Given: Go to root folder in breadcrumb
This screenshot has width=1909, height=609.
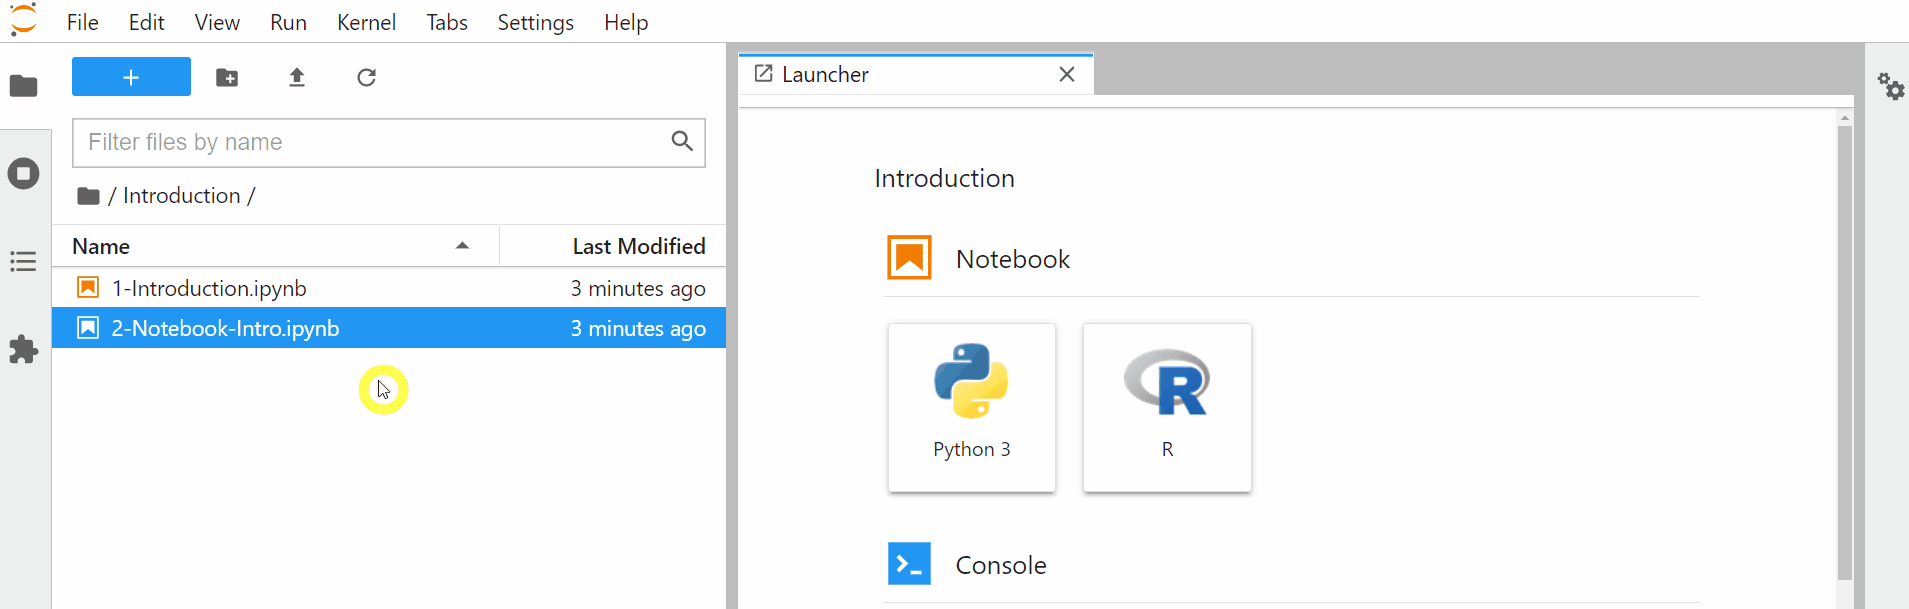Looking at the screenshot, I should (x=88, y=196).
